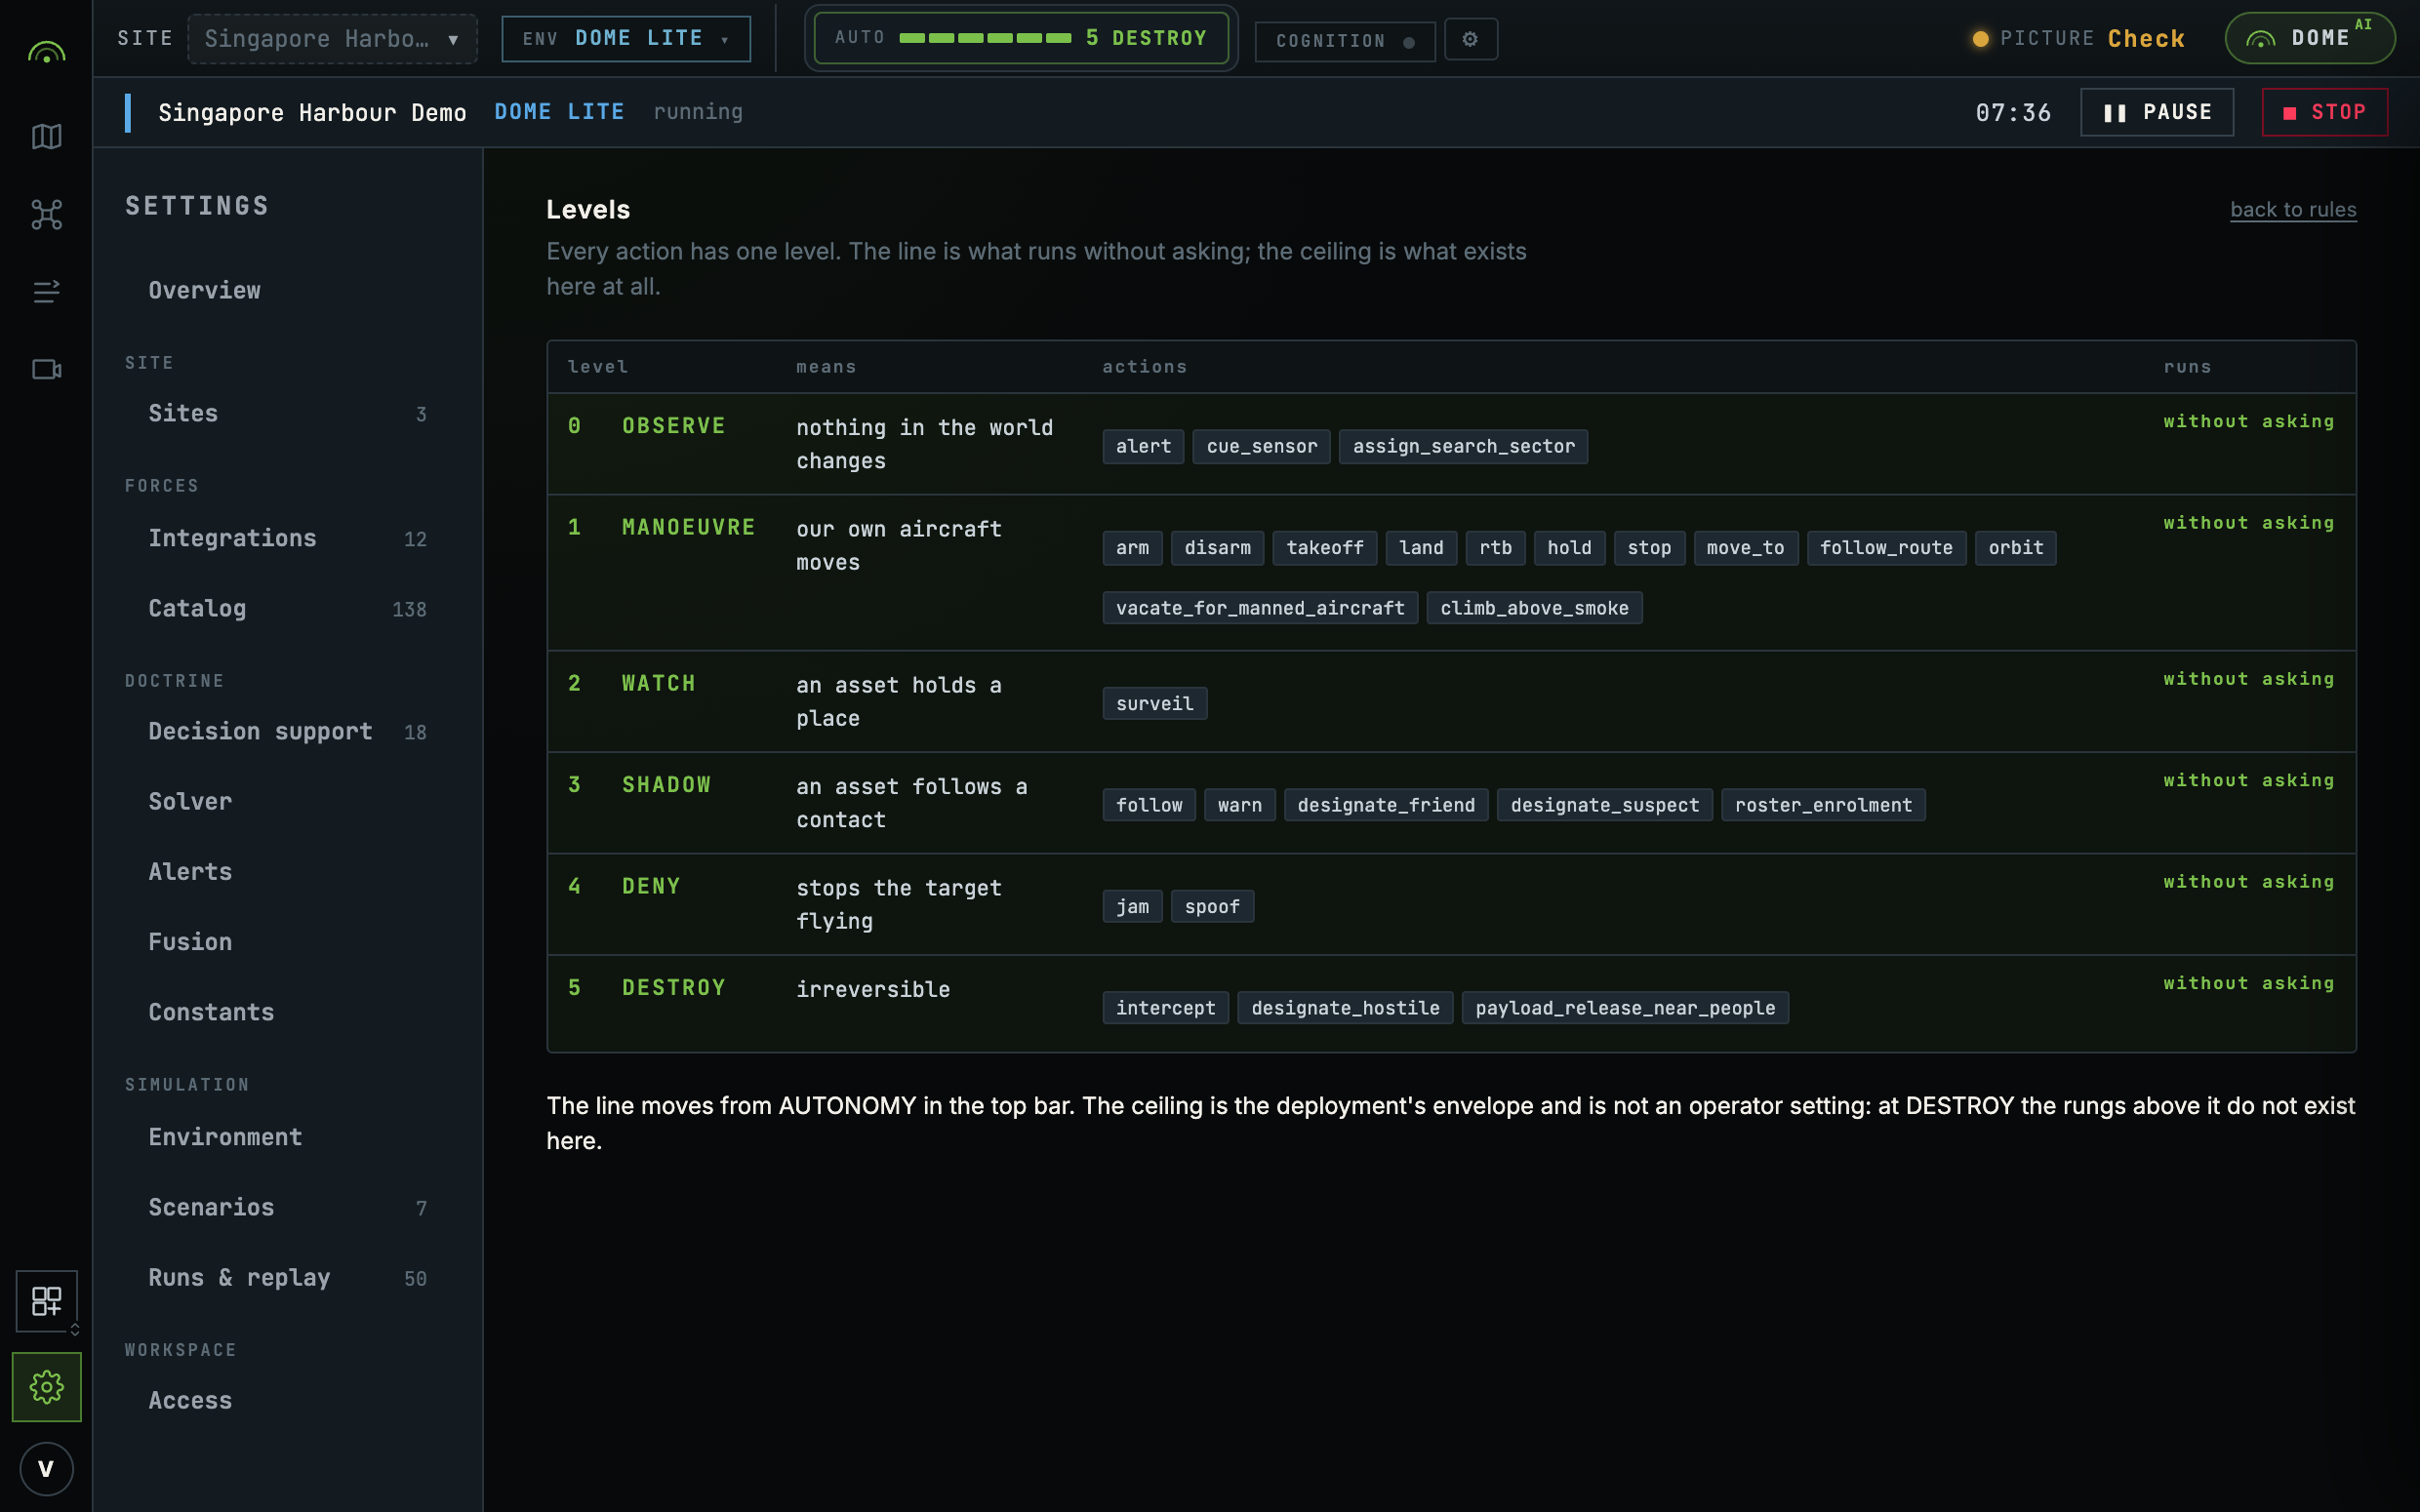Click the rtb action tag
The height and width of the screenshot is (1512, 2420).
[1495, 547]
